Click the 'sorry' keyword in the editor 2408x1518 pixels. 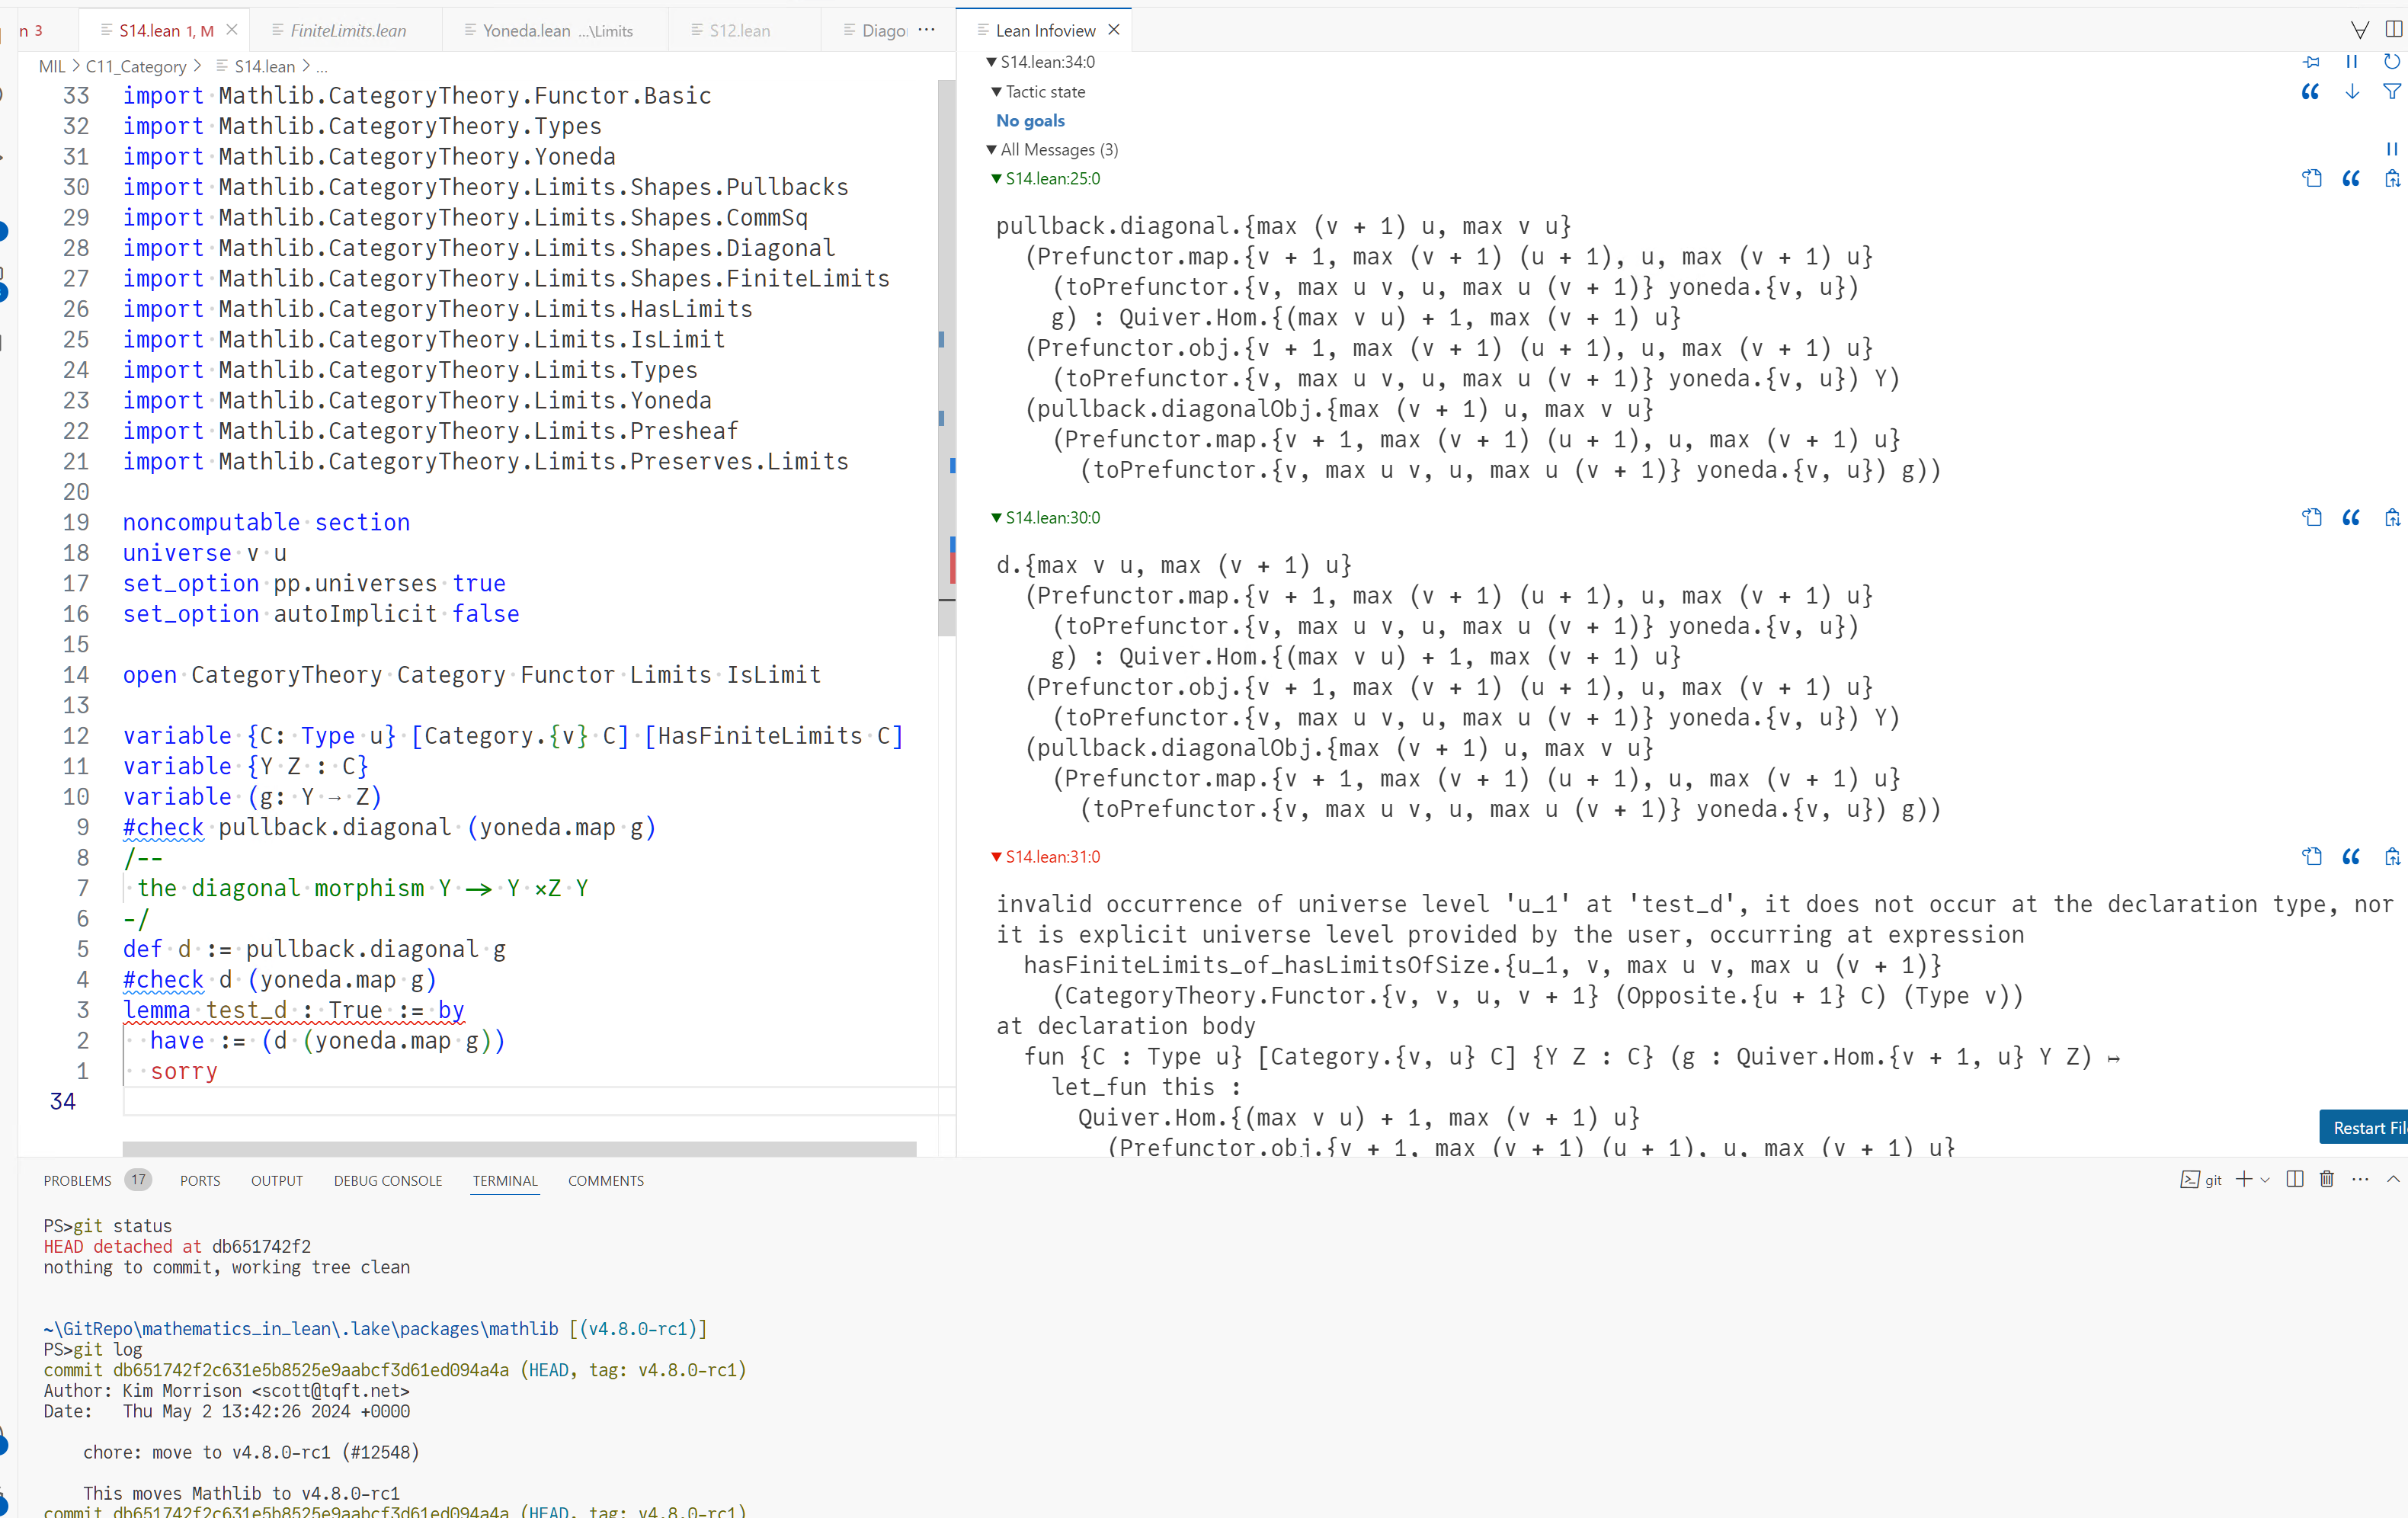pos(184,1071)
